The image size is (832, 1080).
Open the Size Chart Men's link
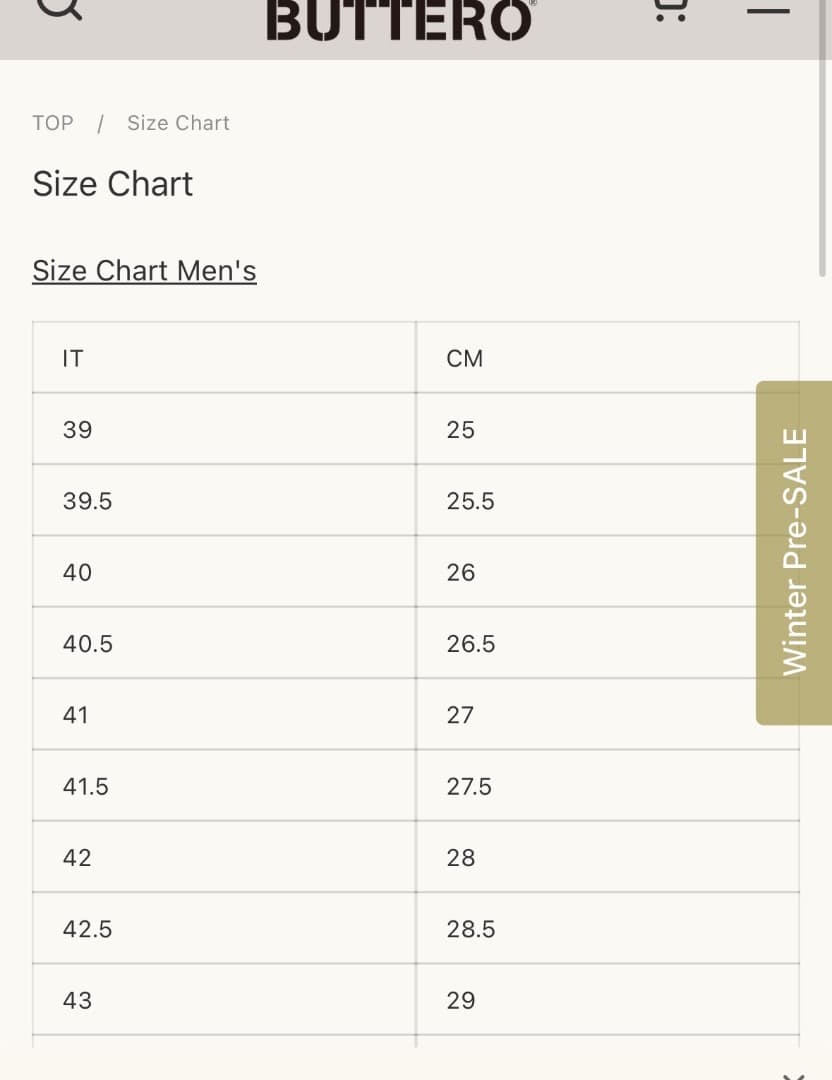(x=144, y=271)
